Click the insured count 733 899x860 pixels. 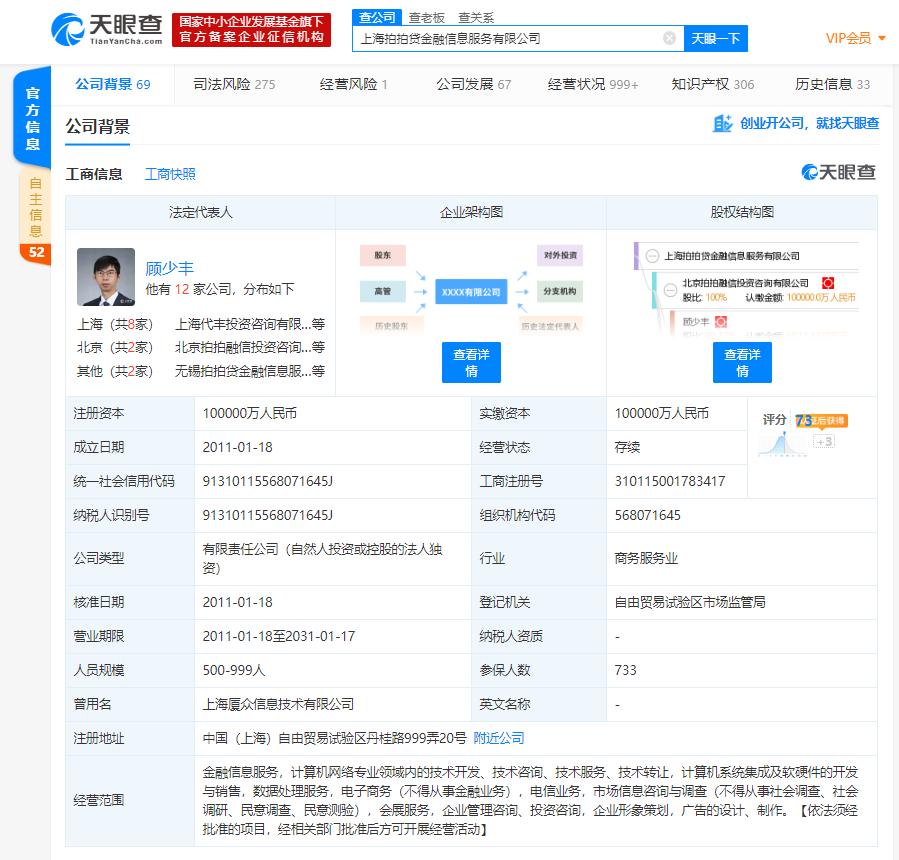(626, 670)
